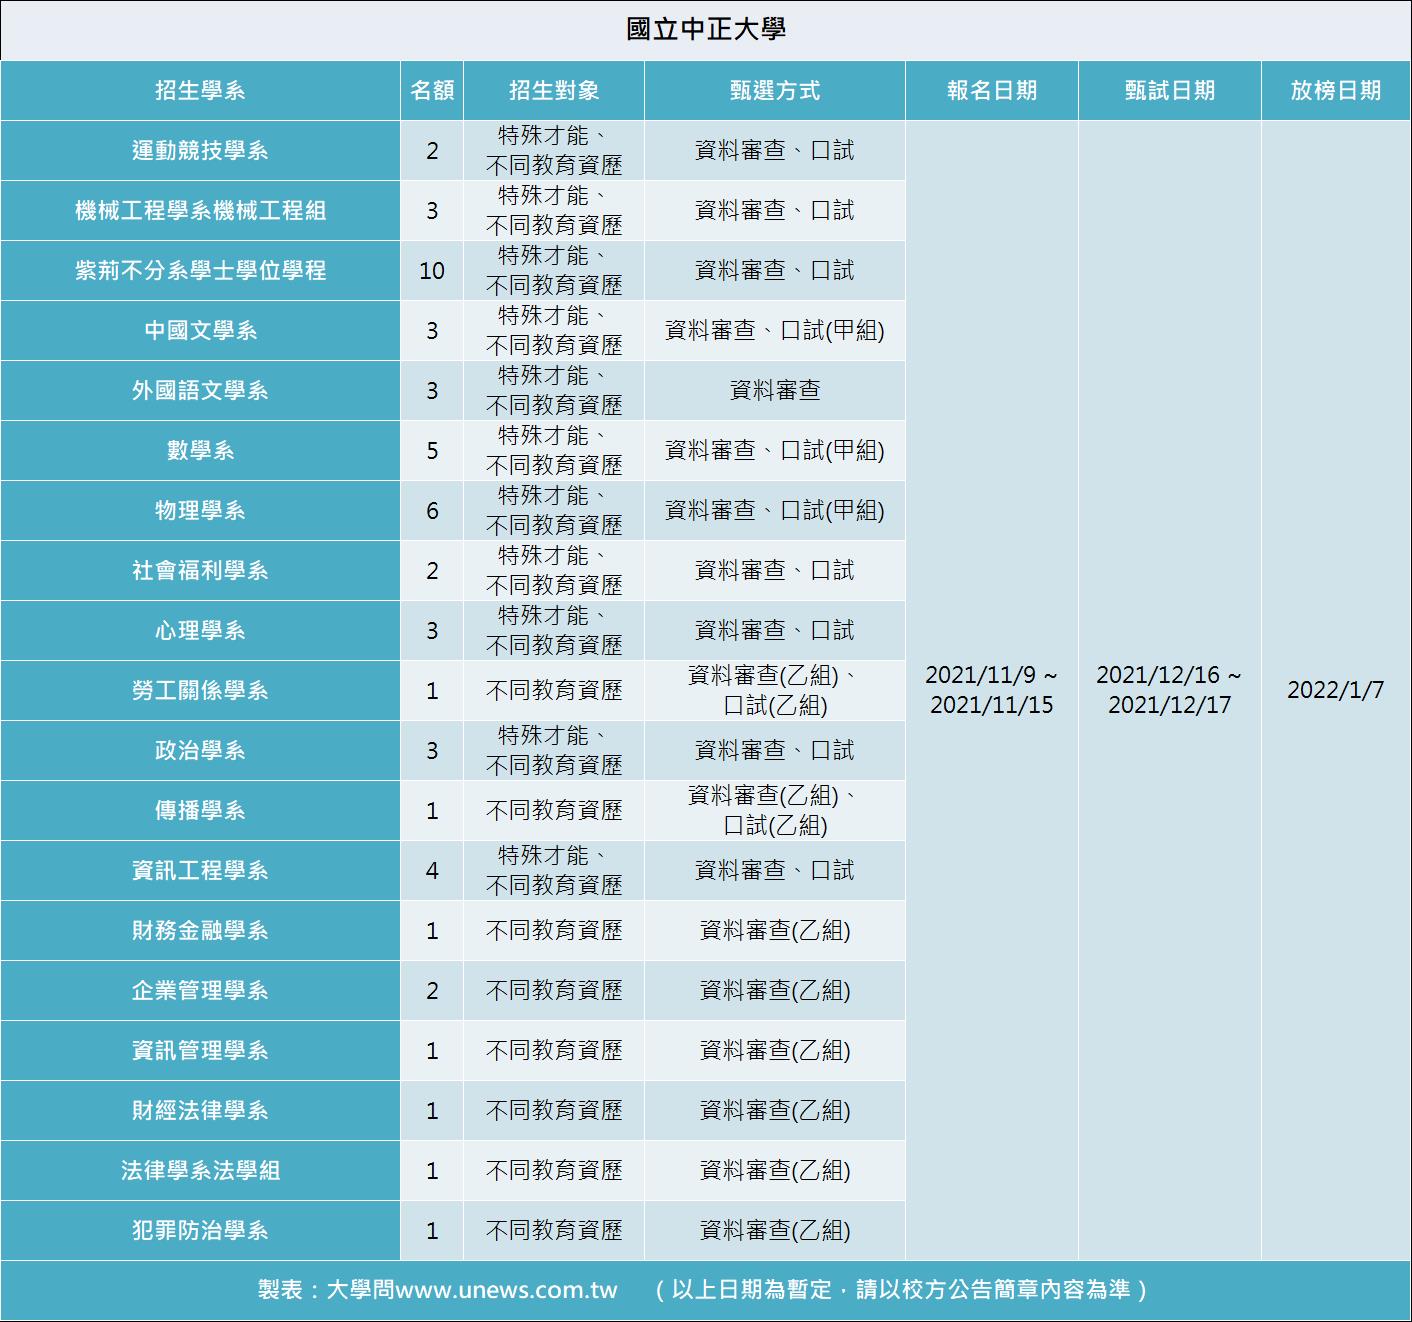Select quota 5 in 數學系 row
This screenshot has width=1412, height=1322.
click(x=432, y=451)
